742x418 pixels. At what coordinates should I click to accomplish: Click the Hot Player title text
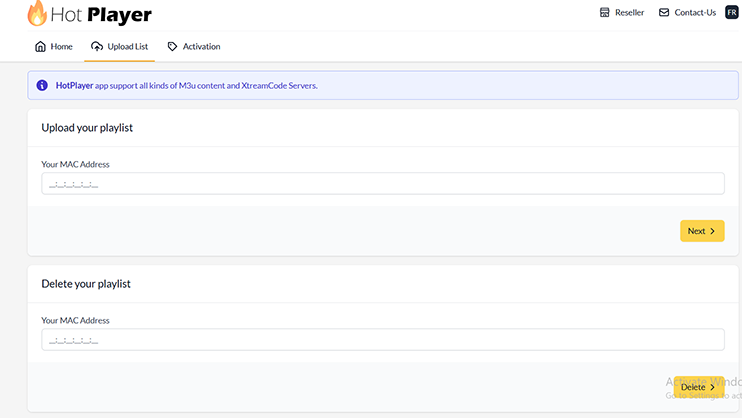point(101,15)
